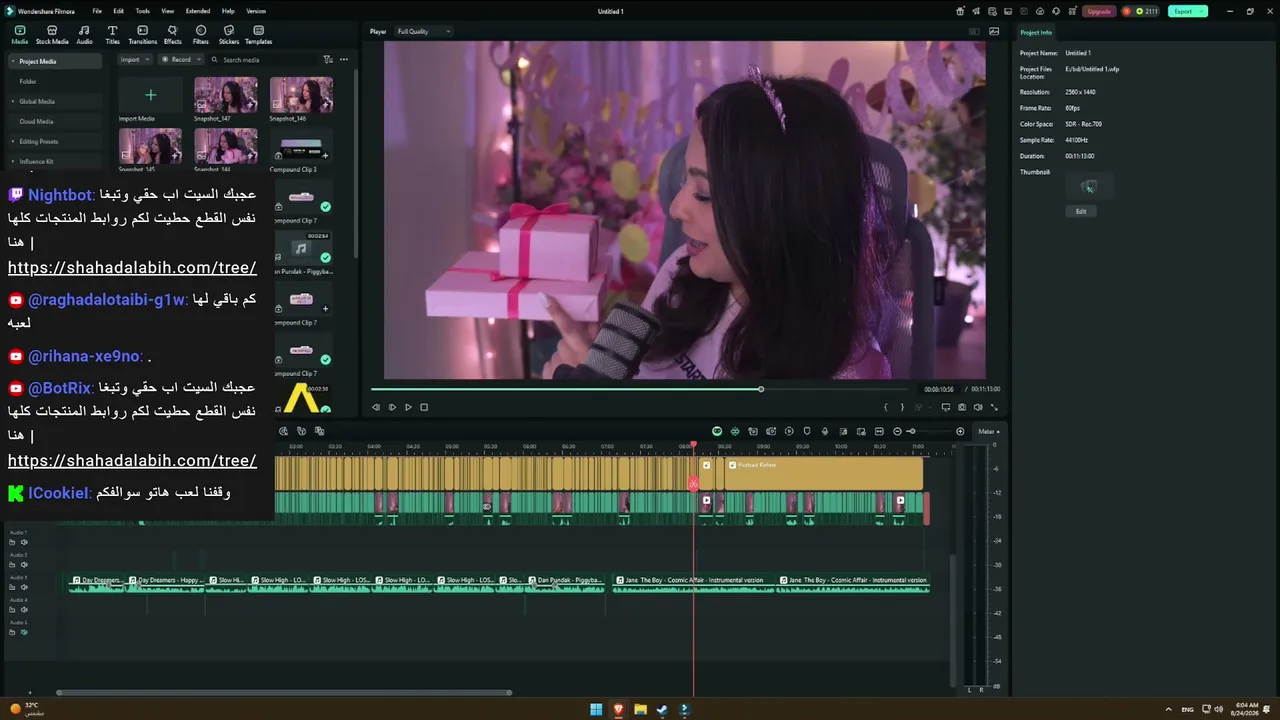The image size is (1280, 720).
Task: Expand the Editing Presets section
Action: [13, 141]
